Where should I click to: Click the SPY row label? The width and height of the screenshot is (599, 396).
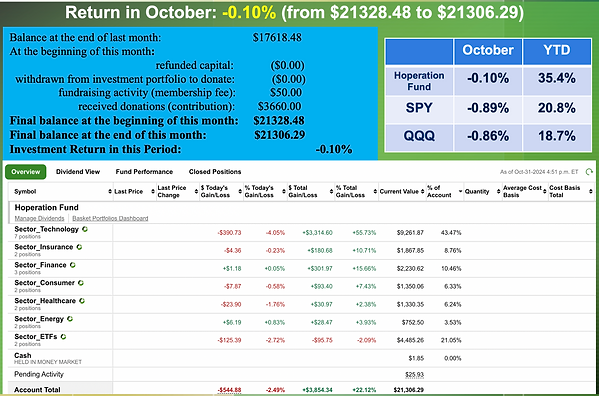pos(419,108)
